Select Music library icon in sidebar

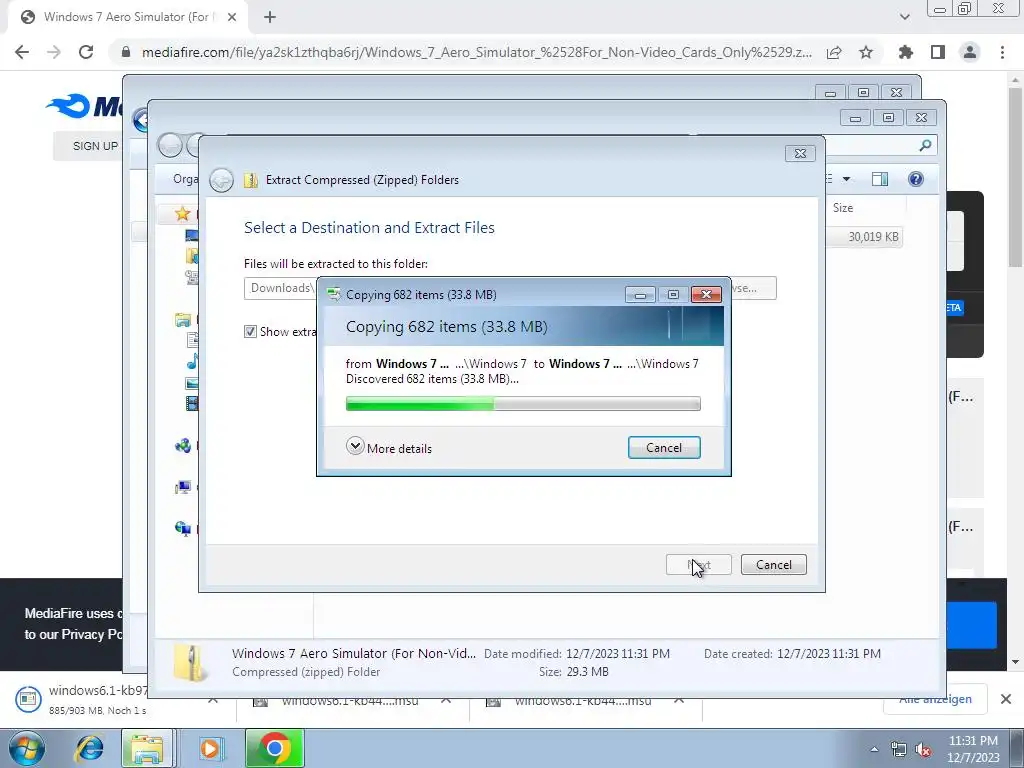coord(192,361)
